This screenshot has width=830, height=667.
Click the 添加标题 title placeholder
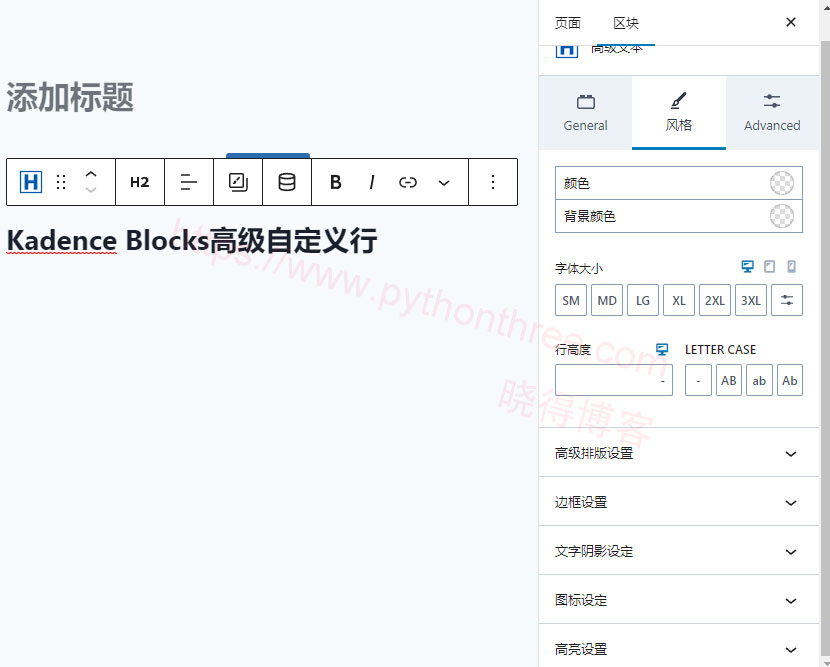70,97
